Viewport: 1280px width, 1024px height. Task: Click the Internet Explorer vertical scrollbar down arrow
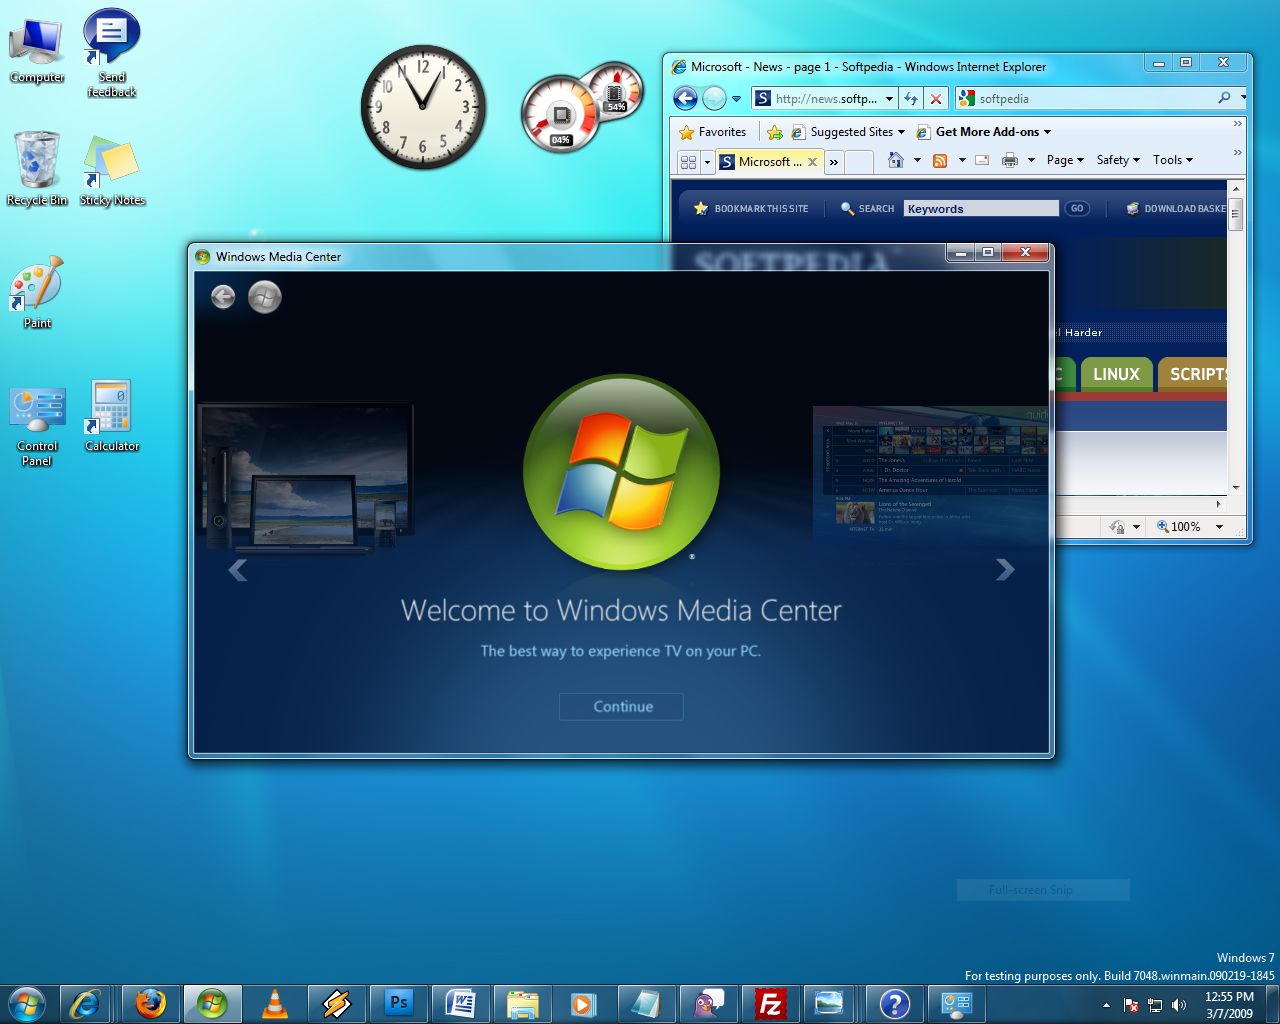tap(1236, 488)
